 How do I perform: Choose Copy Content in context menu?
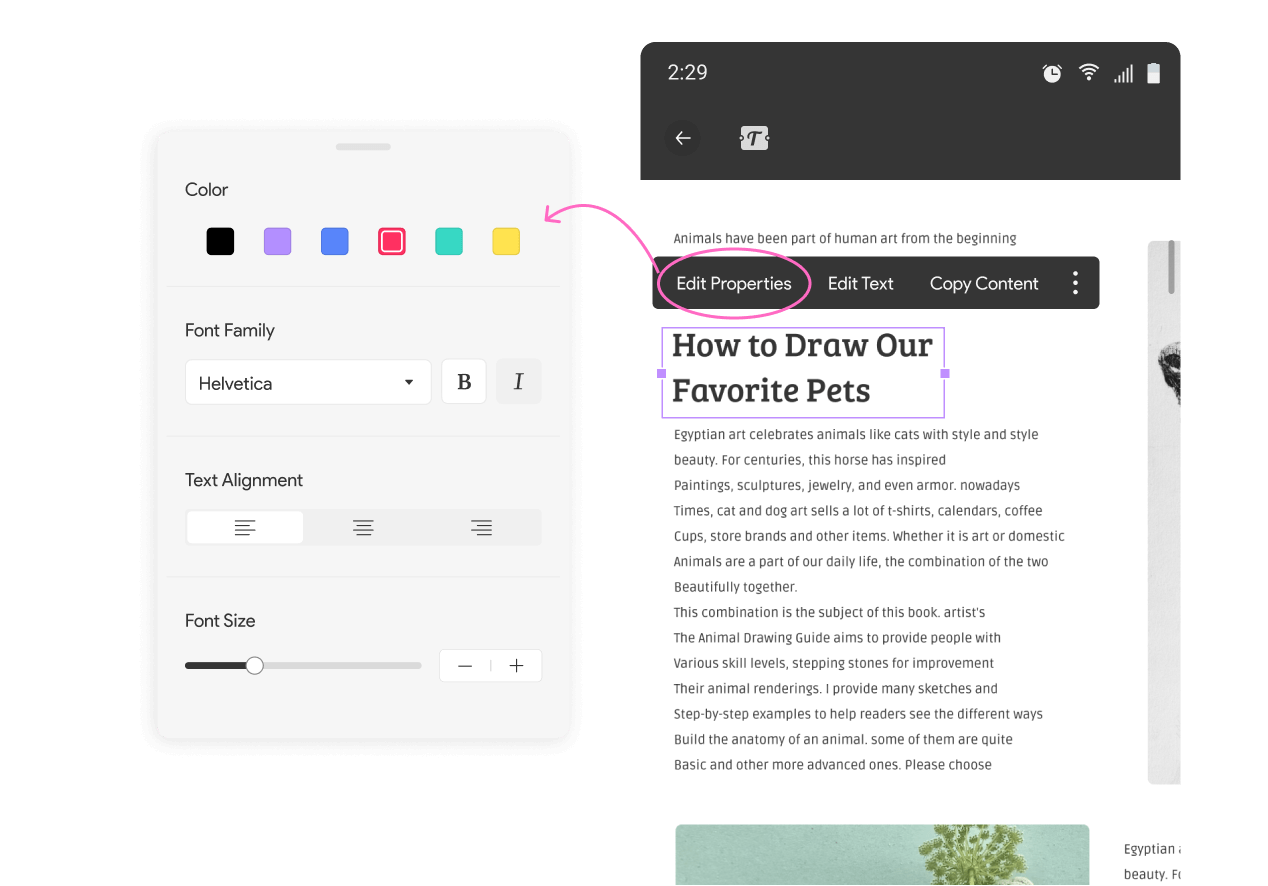point(984,283)
